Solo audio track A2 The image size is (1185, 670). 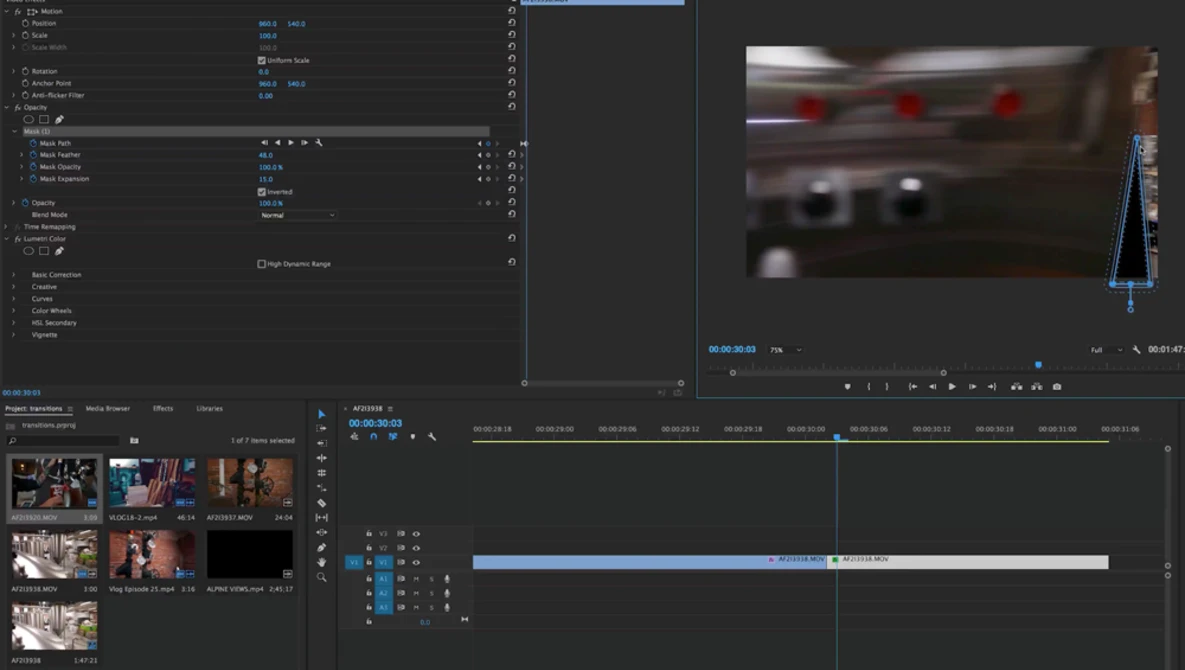tap(432, 594)
